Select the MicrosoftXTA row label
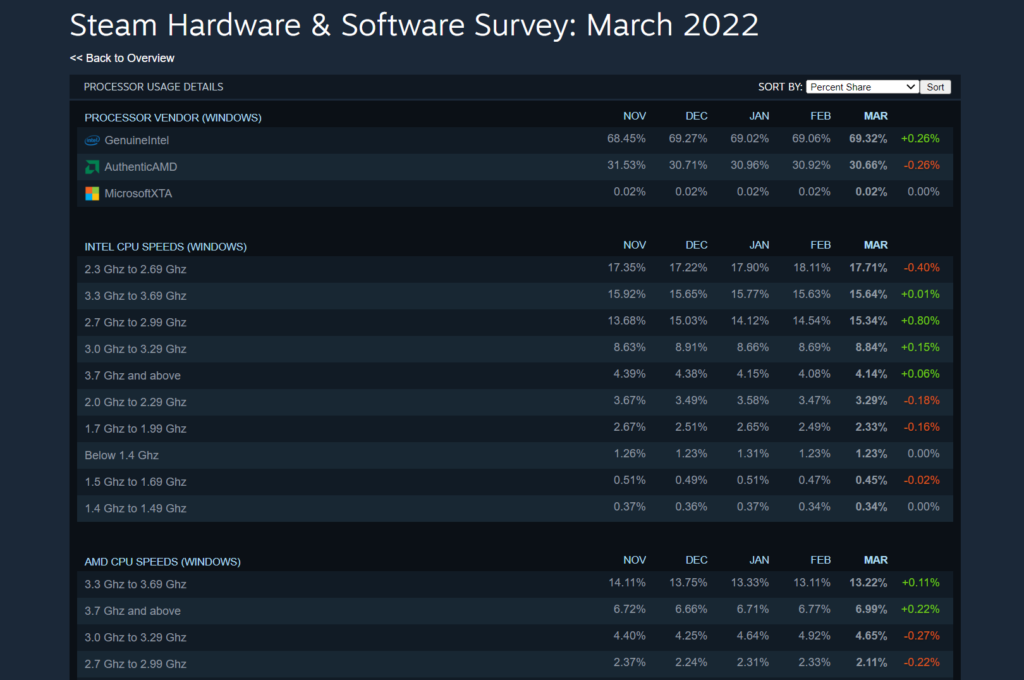Image resolution: width=1024 pixels, height=680 pixels. [138, 193]
